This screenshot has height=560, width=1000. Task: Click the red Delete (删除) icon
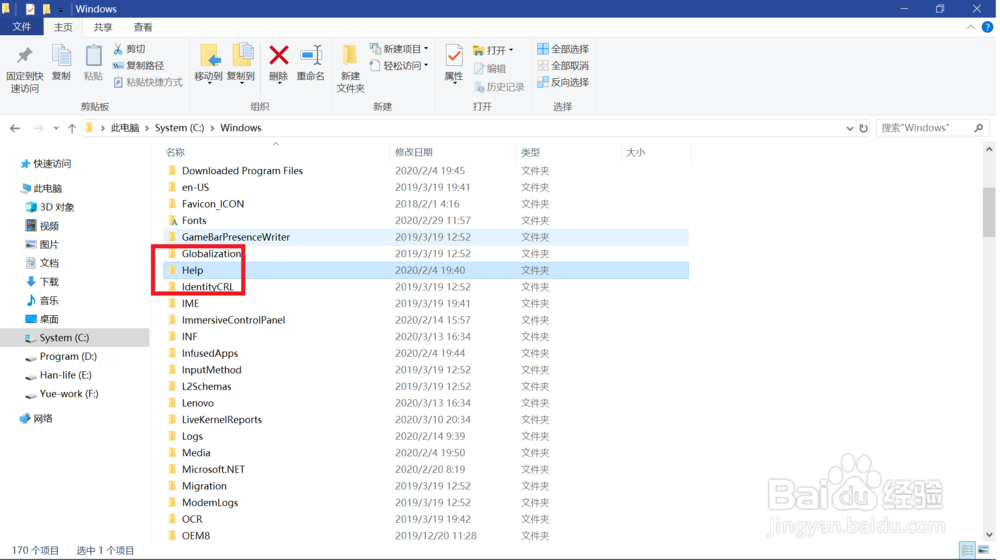pyautogui.click(x=279, y=55)
